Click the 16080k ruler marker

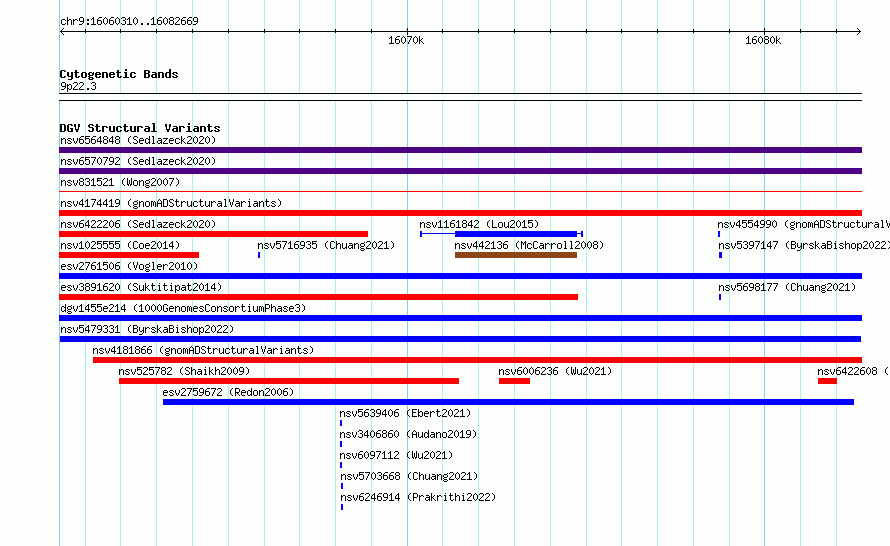coord(763,40)
